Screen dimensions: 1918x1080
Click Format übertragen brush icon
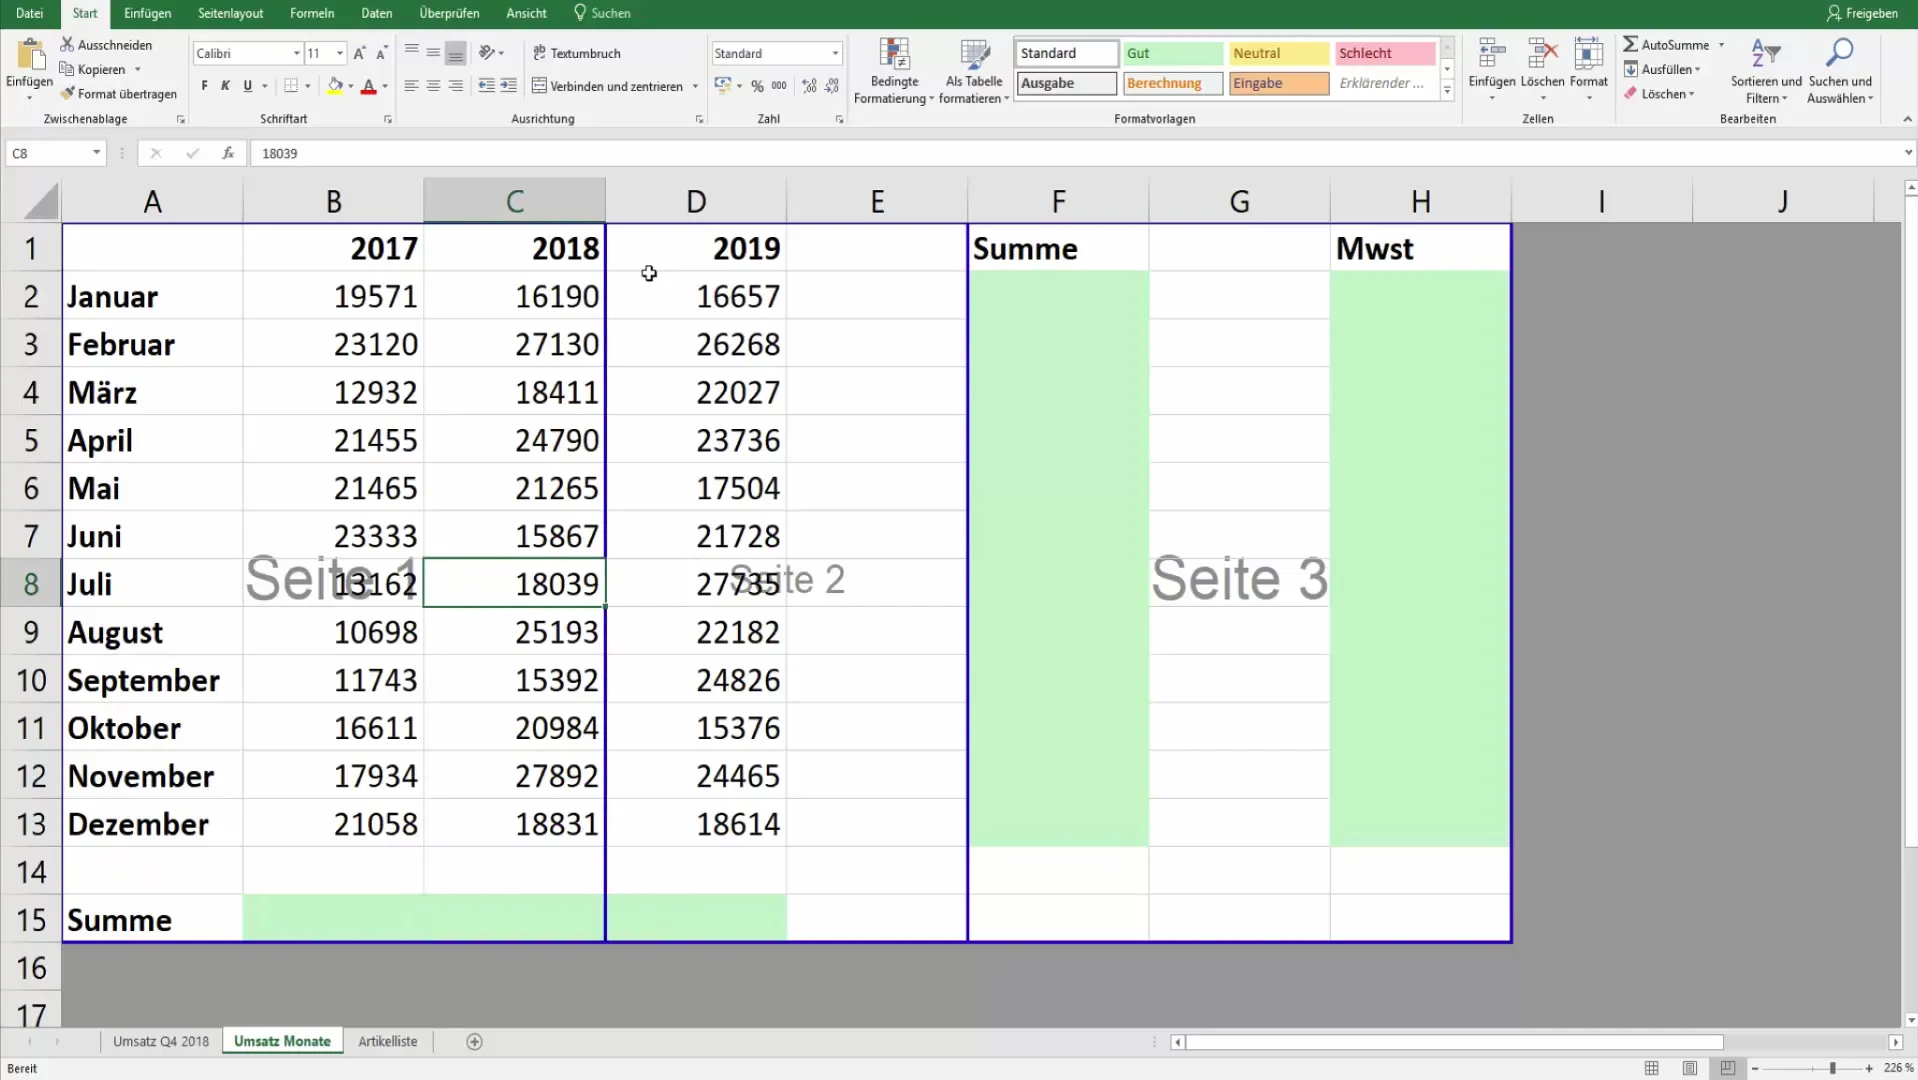tap(67, 94)
